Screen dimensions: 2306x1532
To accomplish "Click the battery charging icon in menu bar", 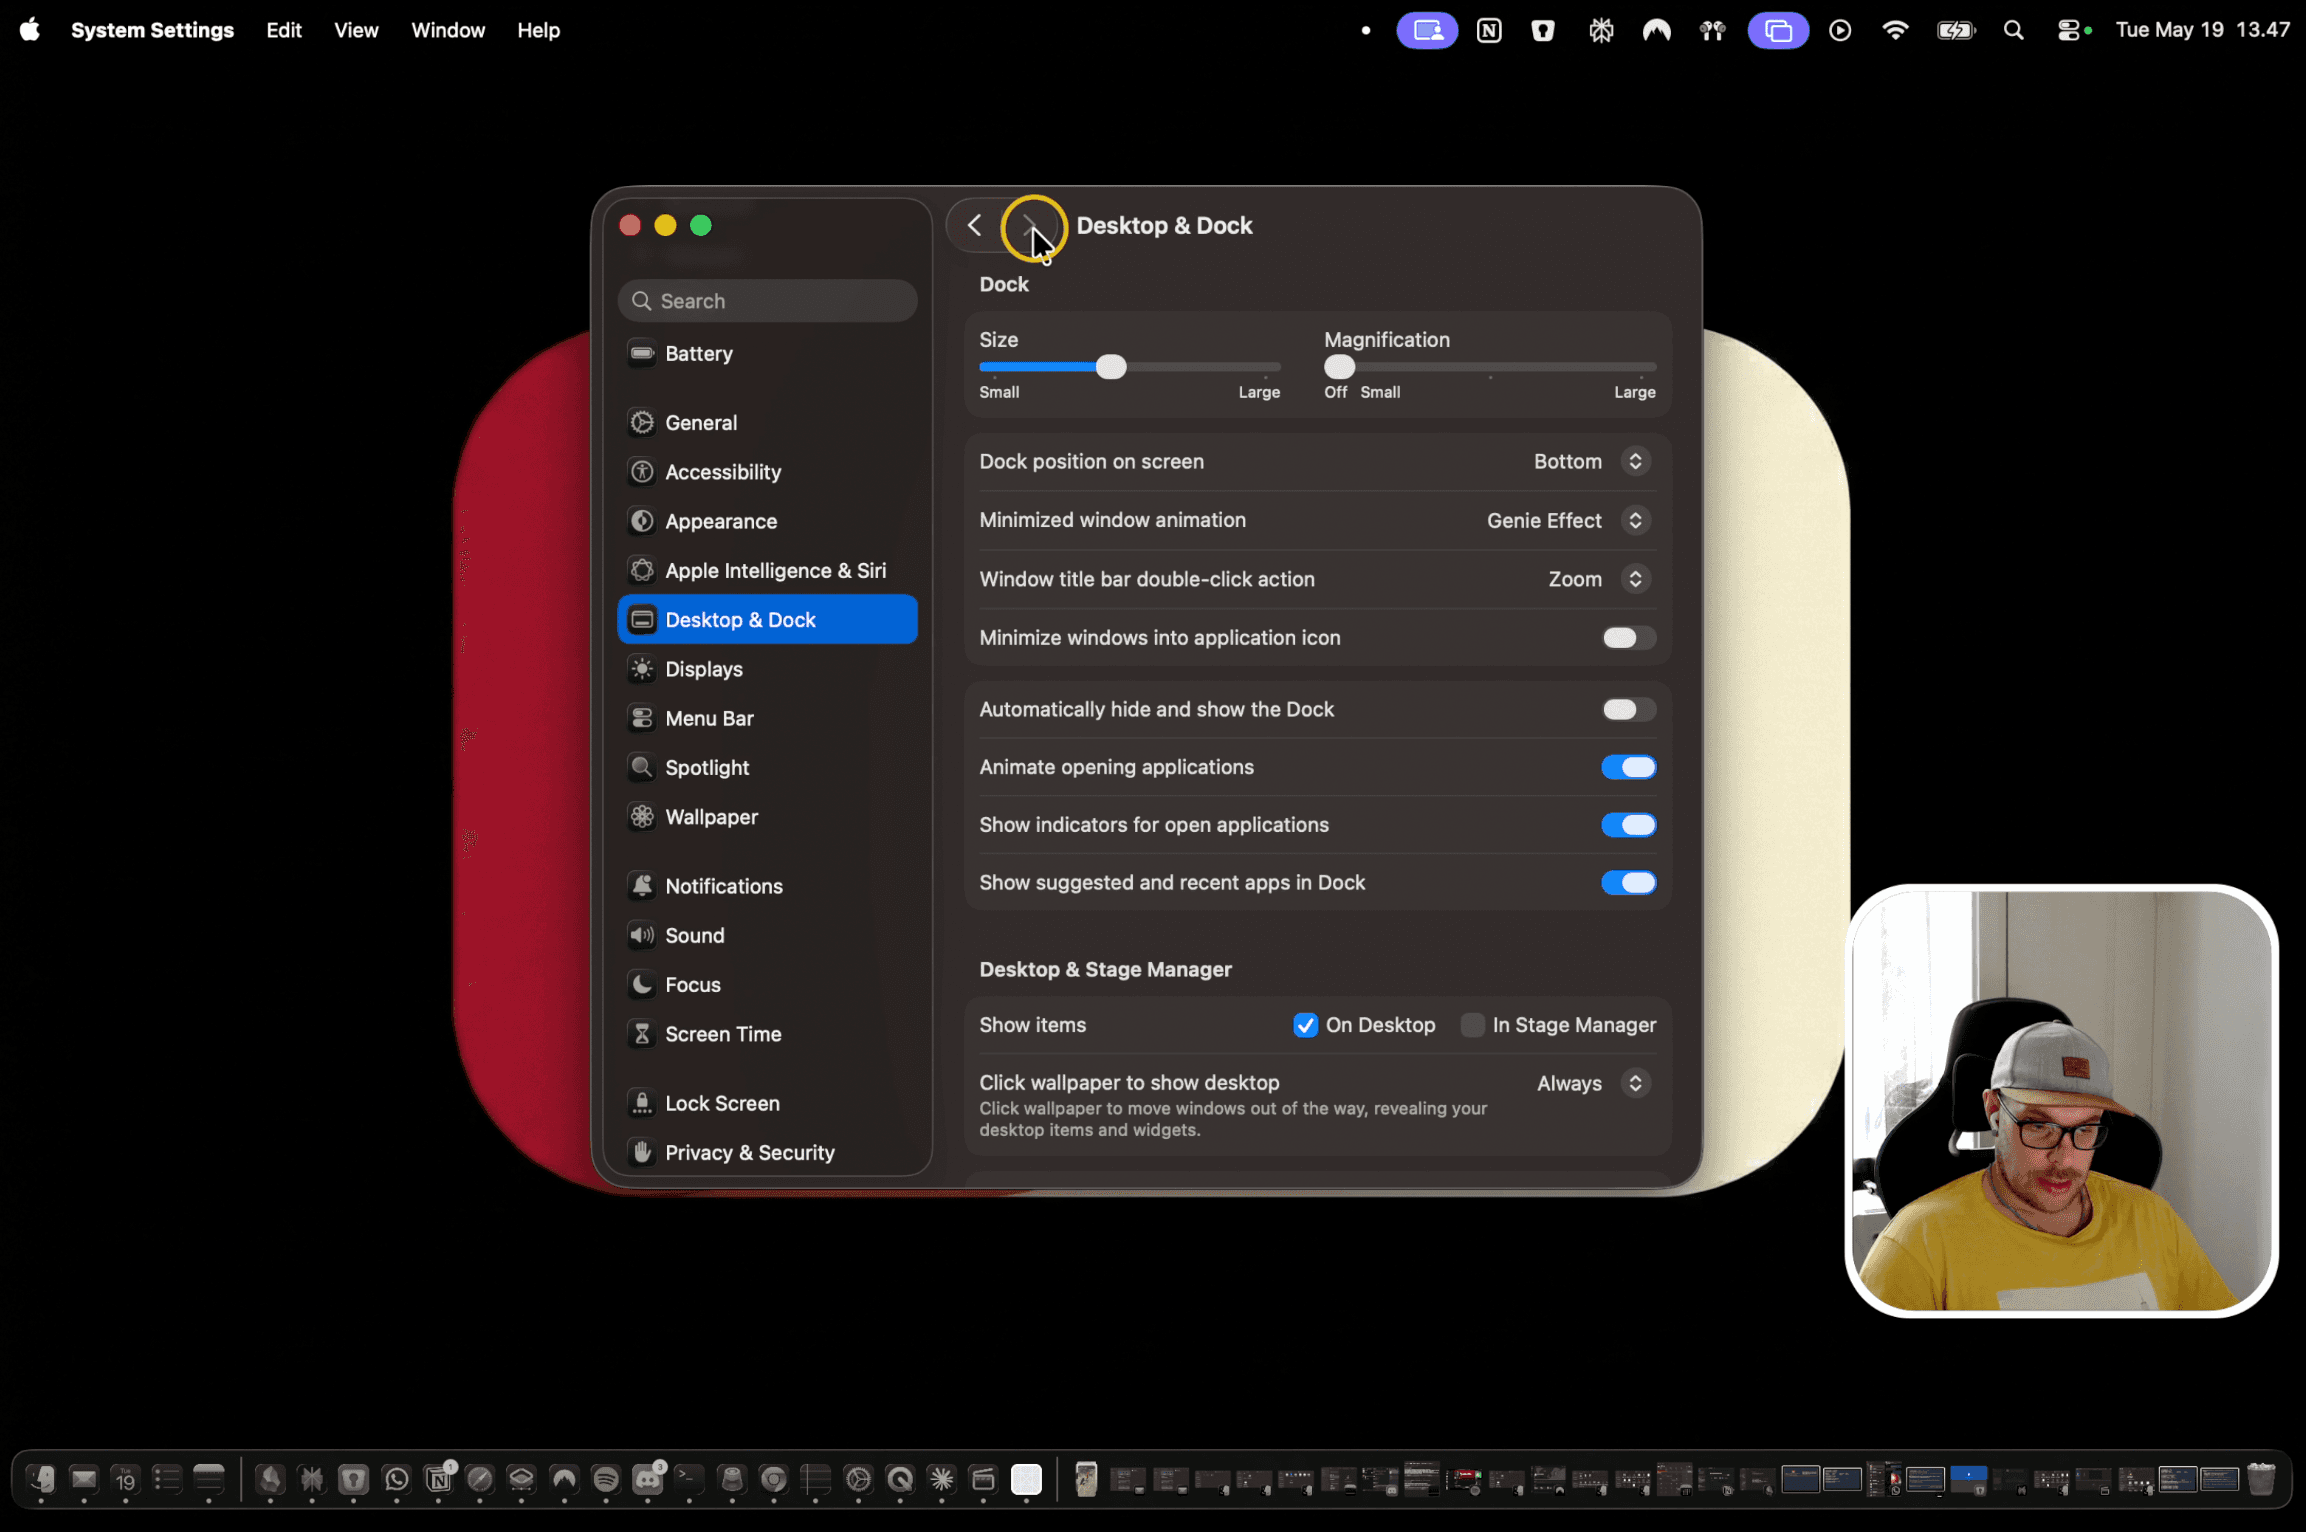I will [x=1954, y=31].
